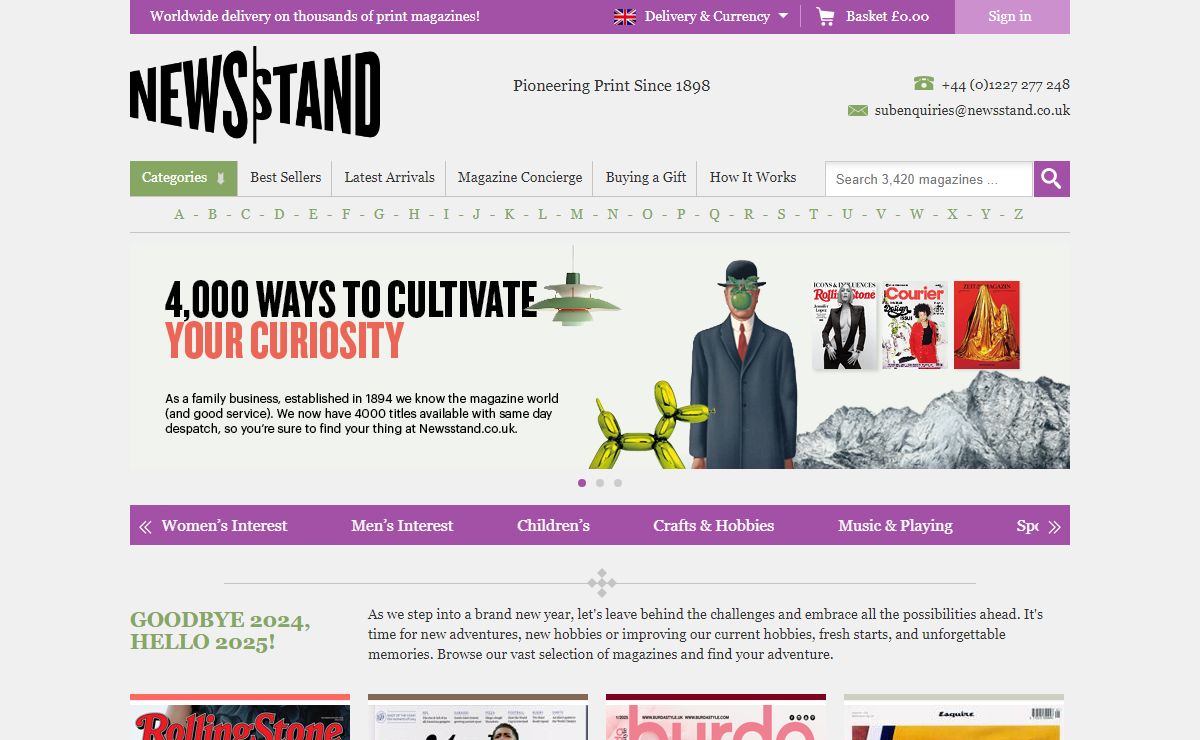Screen dimensions: 1200x740
Task: Click the green telephone icon
Action: [923, 84]
